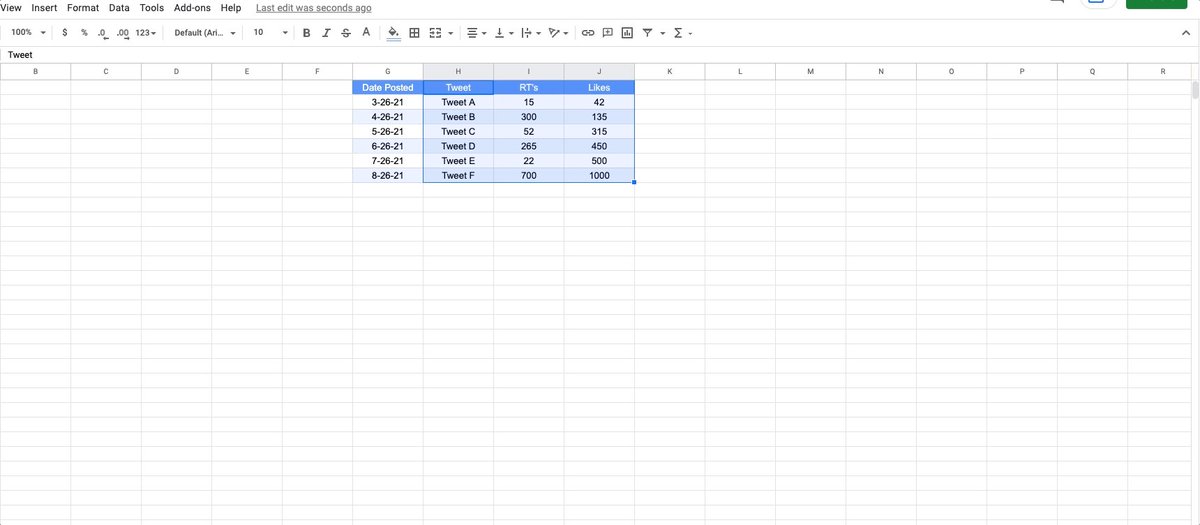Select the 'Tweet F' cell

(458, 175)
